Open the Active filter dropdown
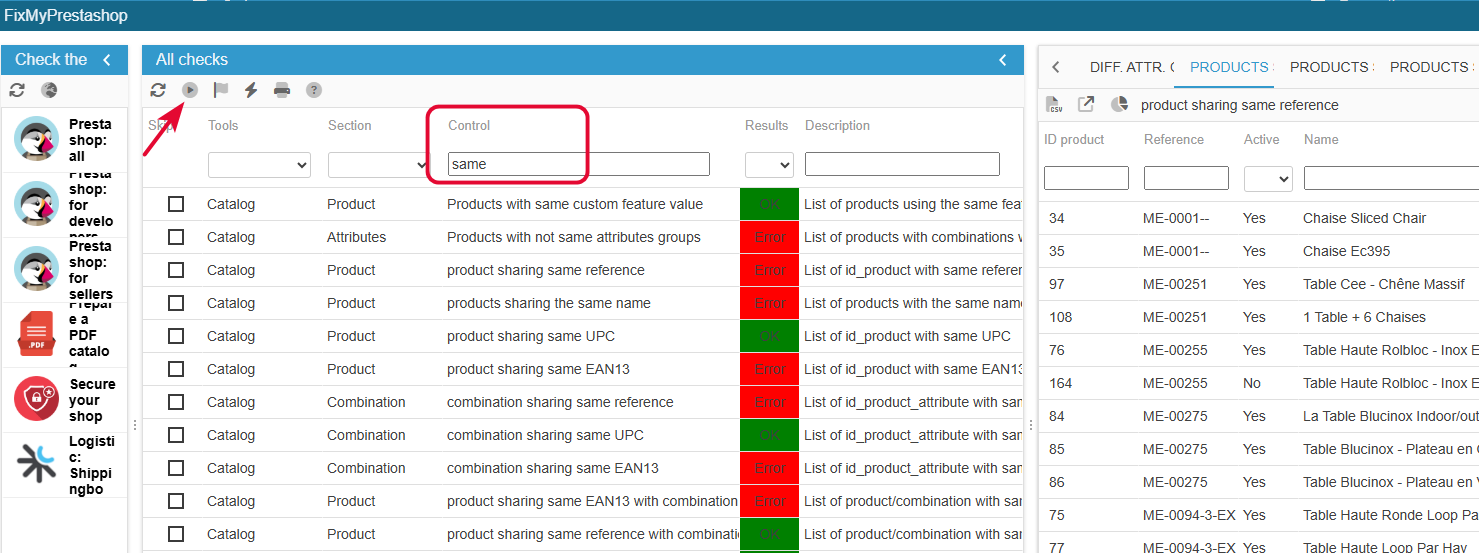The height and width of the screenshot is (553, 1479). tap(1268, 179)
